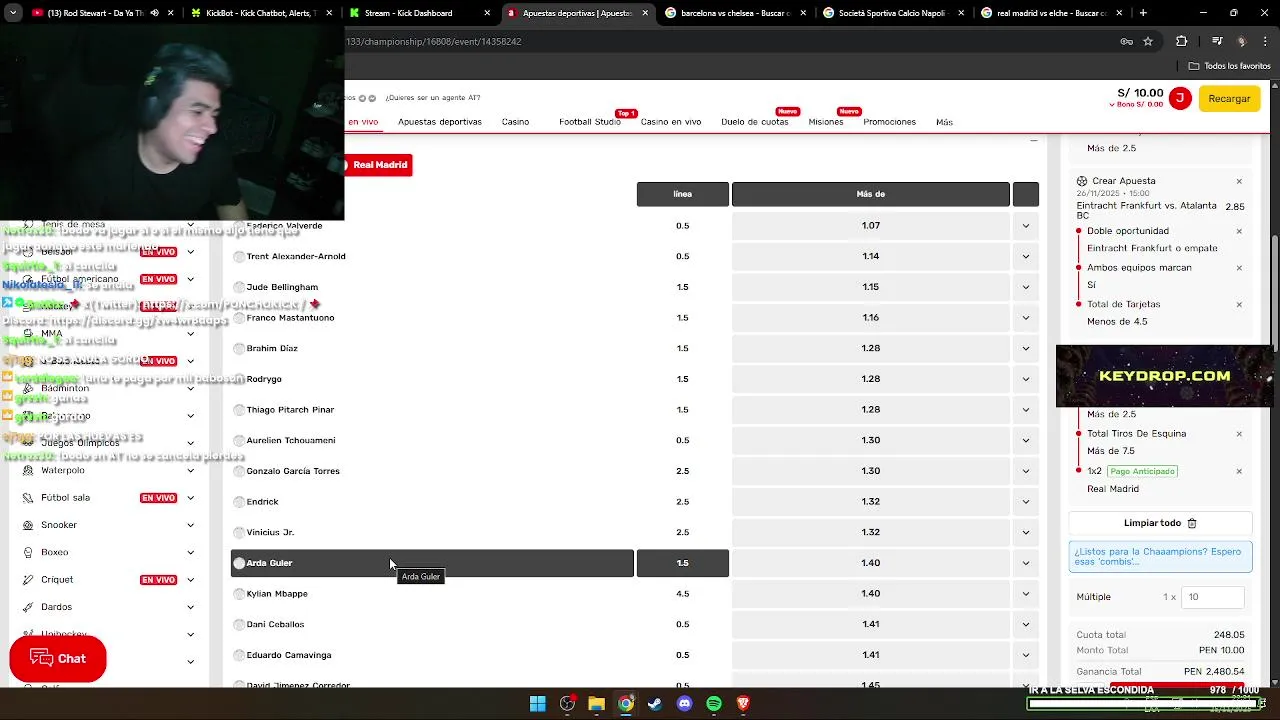This screenshot has height=720, width=1280.
Task: Click the Fútbol sala sport icon
Action: coord(28,497)
